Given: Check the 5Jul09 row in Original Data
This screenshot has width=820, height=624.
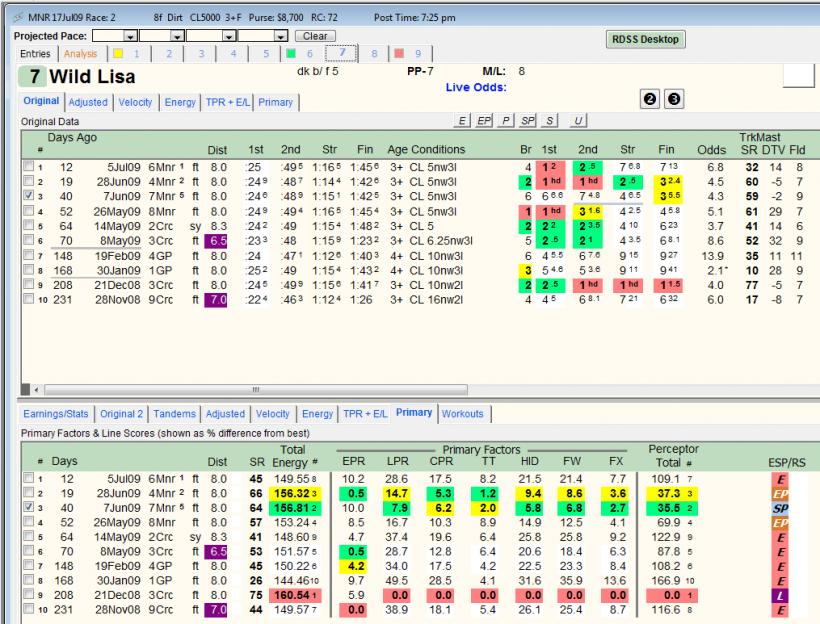Looking at the screenshot, I should (28, 166).
